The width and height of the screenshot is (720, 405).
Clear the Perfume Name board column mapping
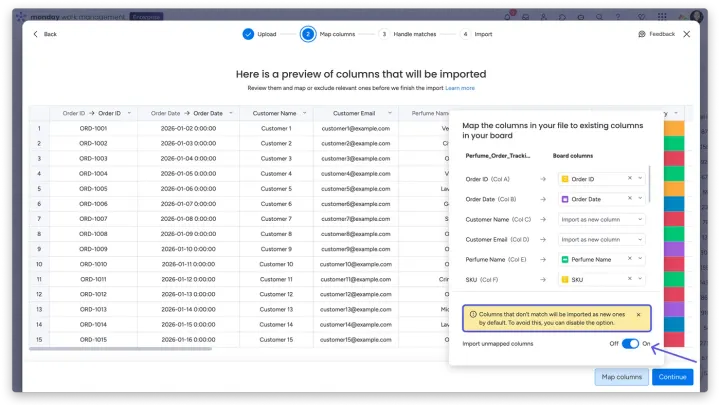[x=630, y=259]
